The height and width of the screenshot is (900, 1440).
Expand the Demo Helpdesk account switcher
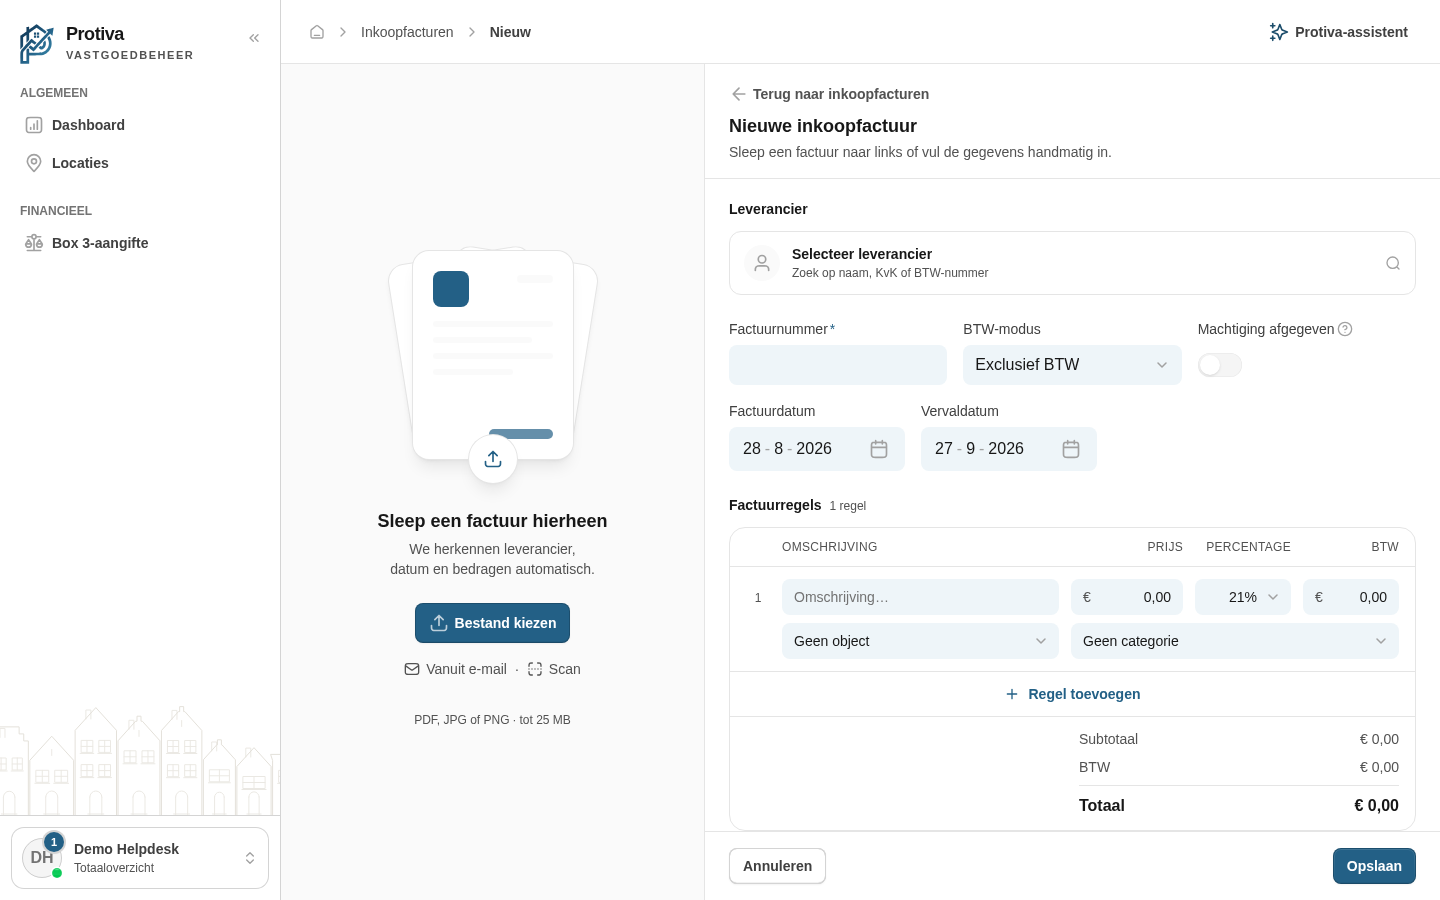click(140, 858)
